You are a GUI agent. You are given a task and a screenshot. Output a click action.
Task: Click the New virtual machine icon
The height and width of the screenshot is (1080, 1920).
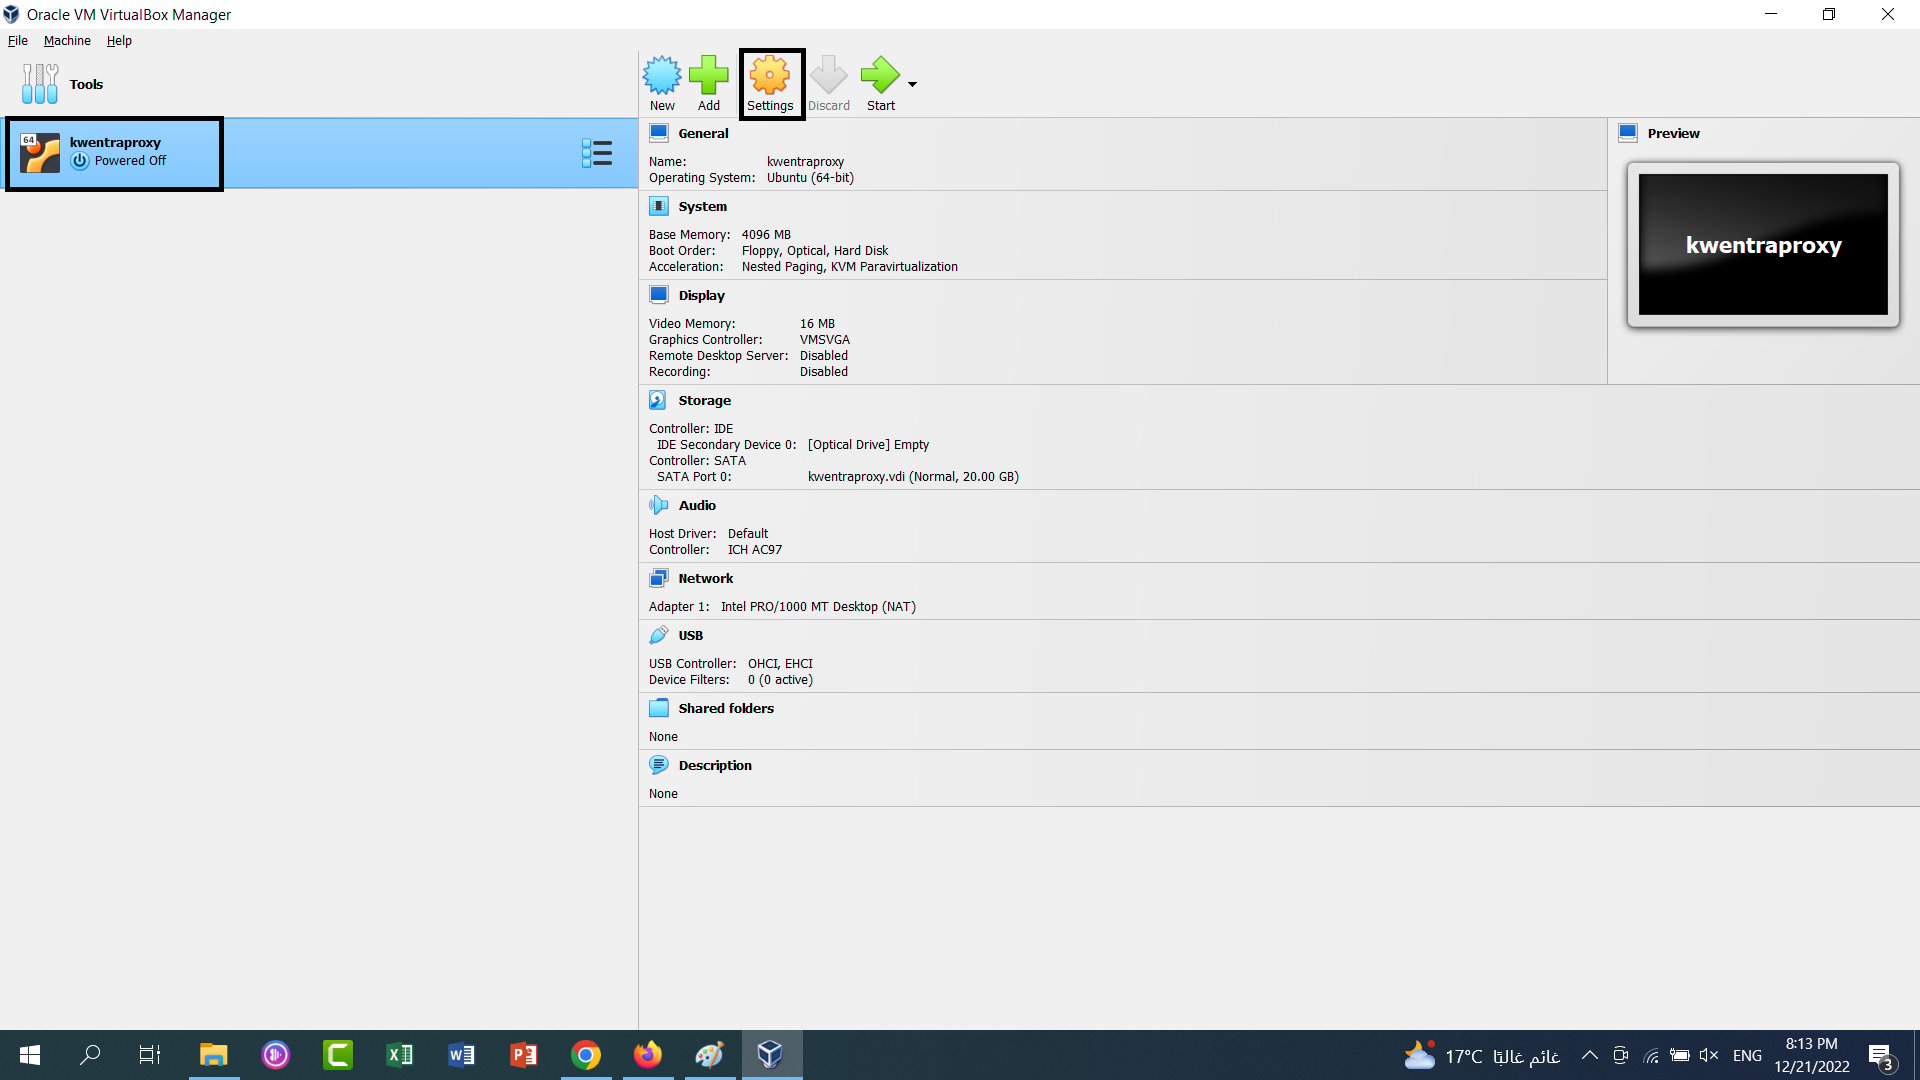click(x=662, y=84)
